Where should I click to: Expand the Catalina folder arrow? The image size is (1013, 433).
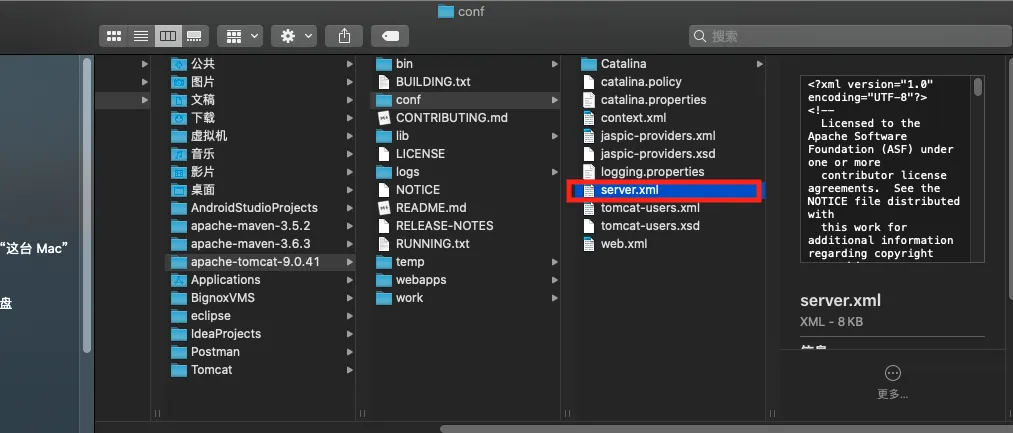pyautogui.click(x=760, y=64)
